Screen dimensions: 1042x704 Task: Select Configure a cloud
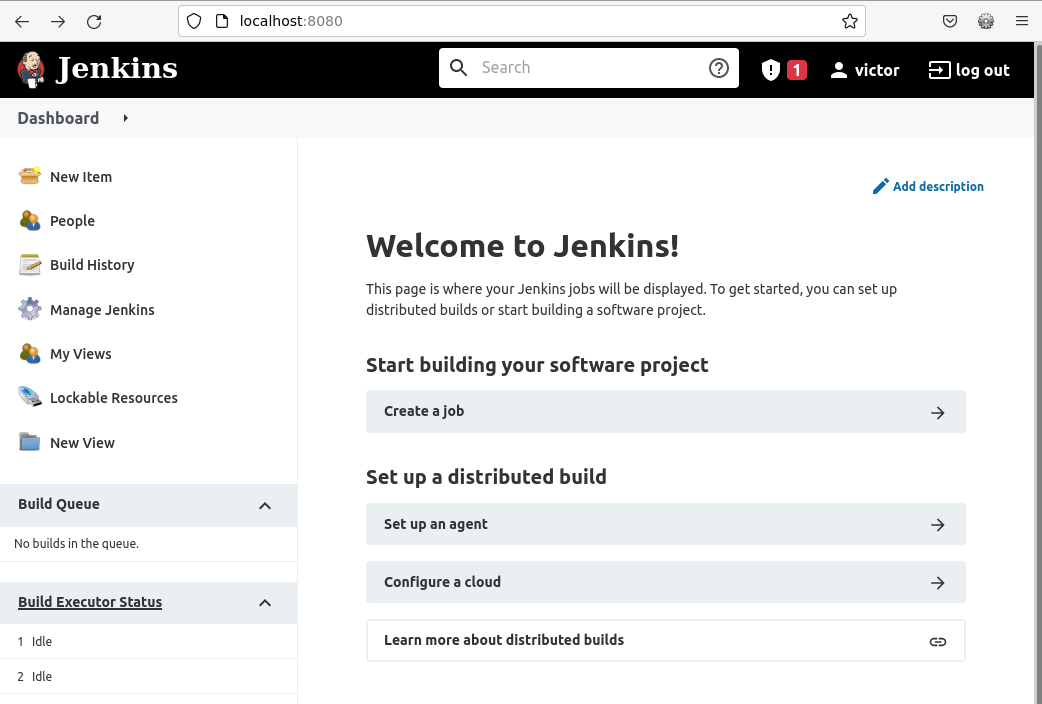[x=665, y=582]
